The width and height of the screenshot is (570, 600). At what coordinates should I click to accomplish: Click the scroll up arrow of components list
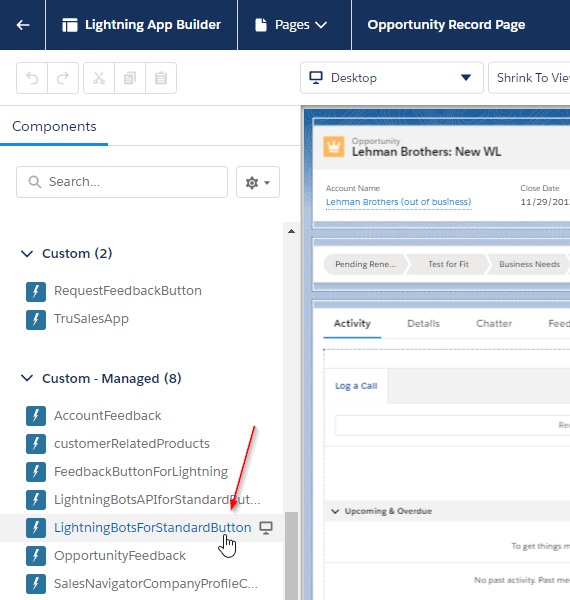[292, 231]
